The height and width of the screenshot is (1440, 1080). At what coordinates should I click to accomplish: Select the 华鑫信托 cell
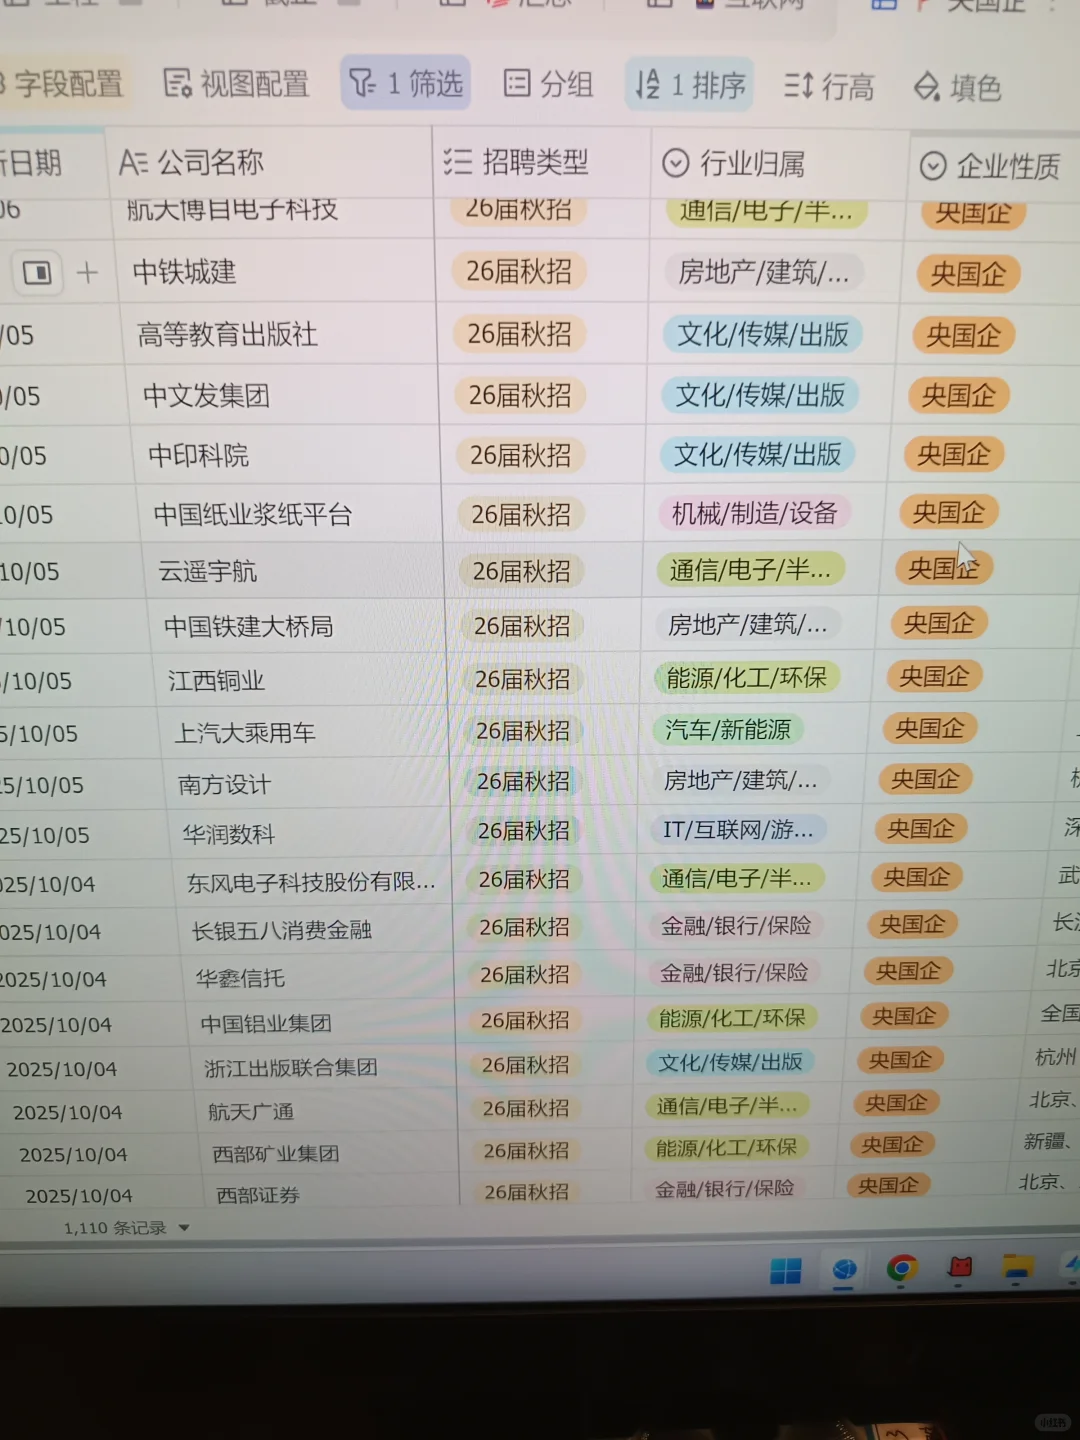point(319,977)
